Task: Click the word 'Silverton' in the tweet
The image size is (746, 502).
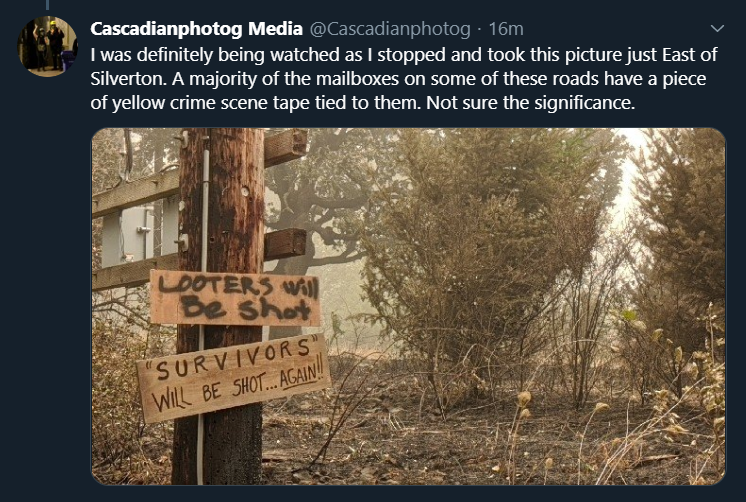Action: pyautogui.click(x=128, y=79)
